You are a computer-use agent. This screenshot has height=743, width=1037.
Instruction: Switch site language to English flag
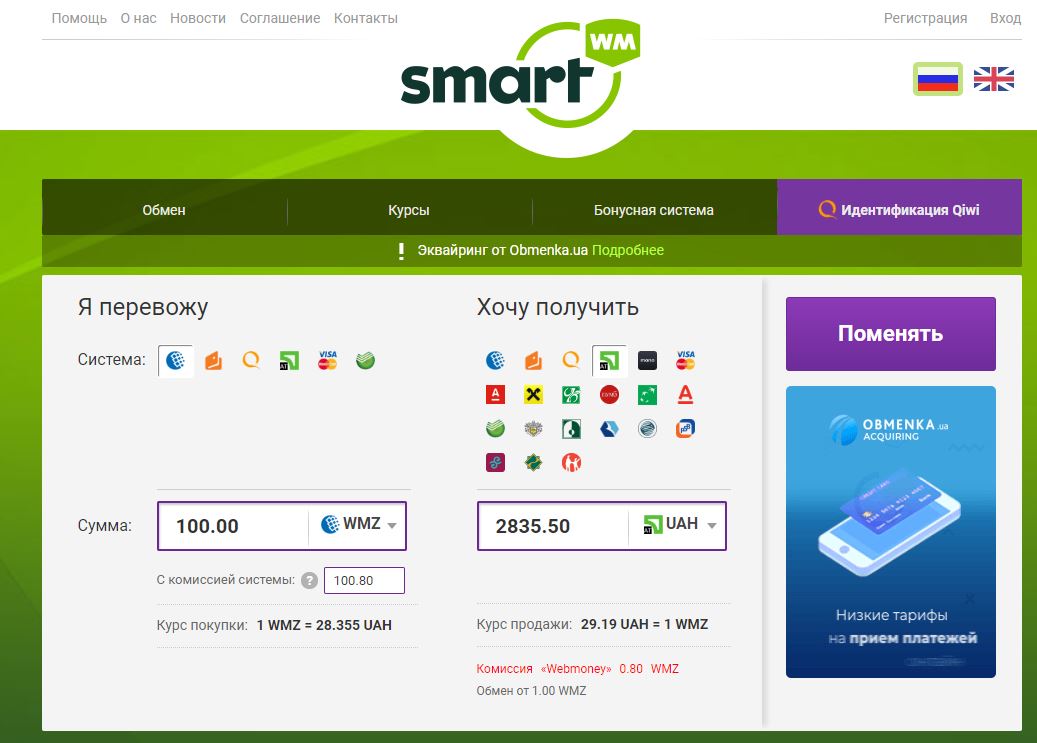[x=993, y=77]
